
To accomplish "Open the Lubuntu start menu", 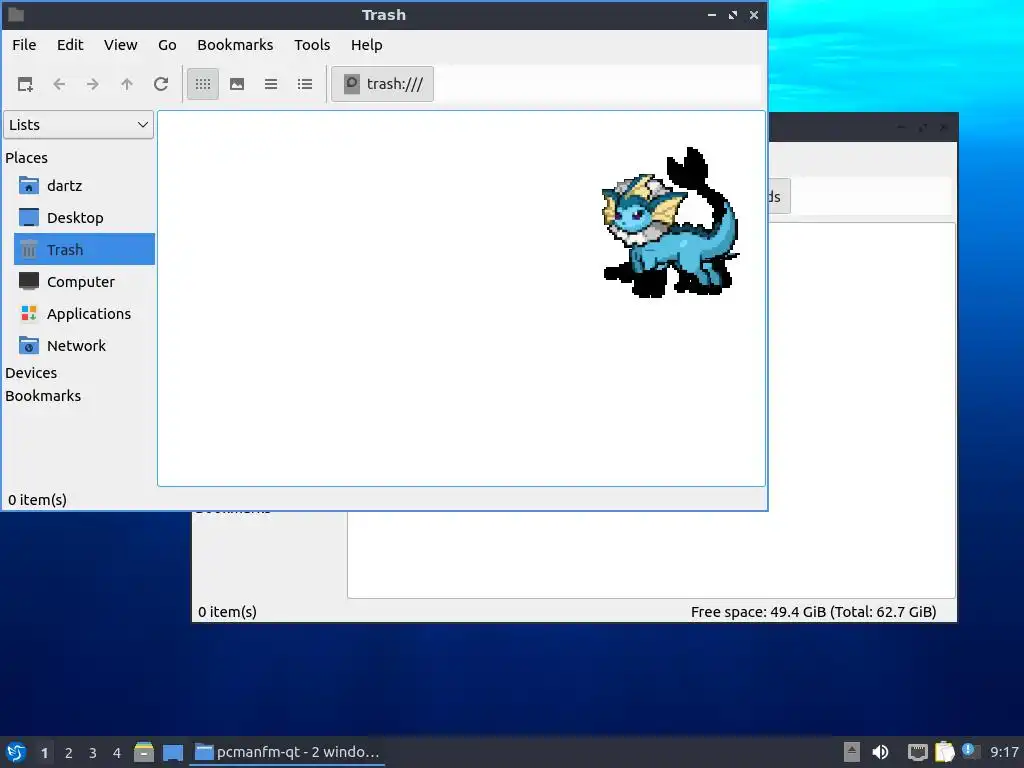I will click(16, 752).
